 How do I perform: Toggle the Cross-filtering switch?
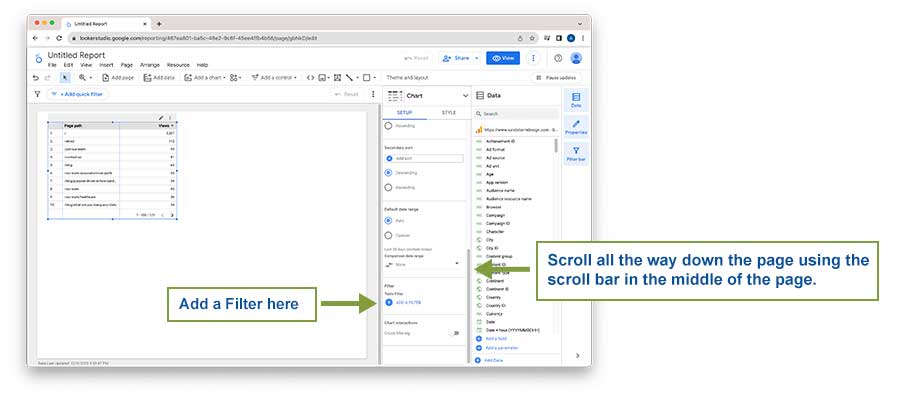click(456, 333)
